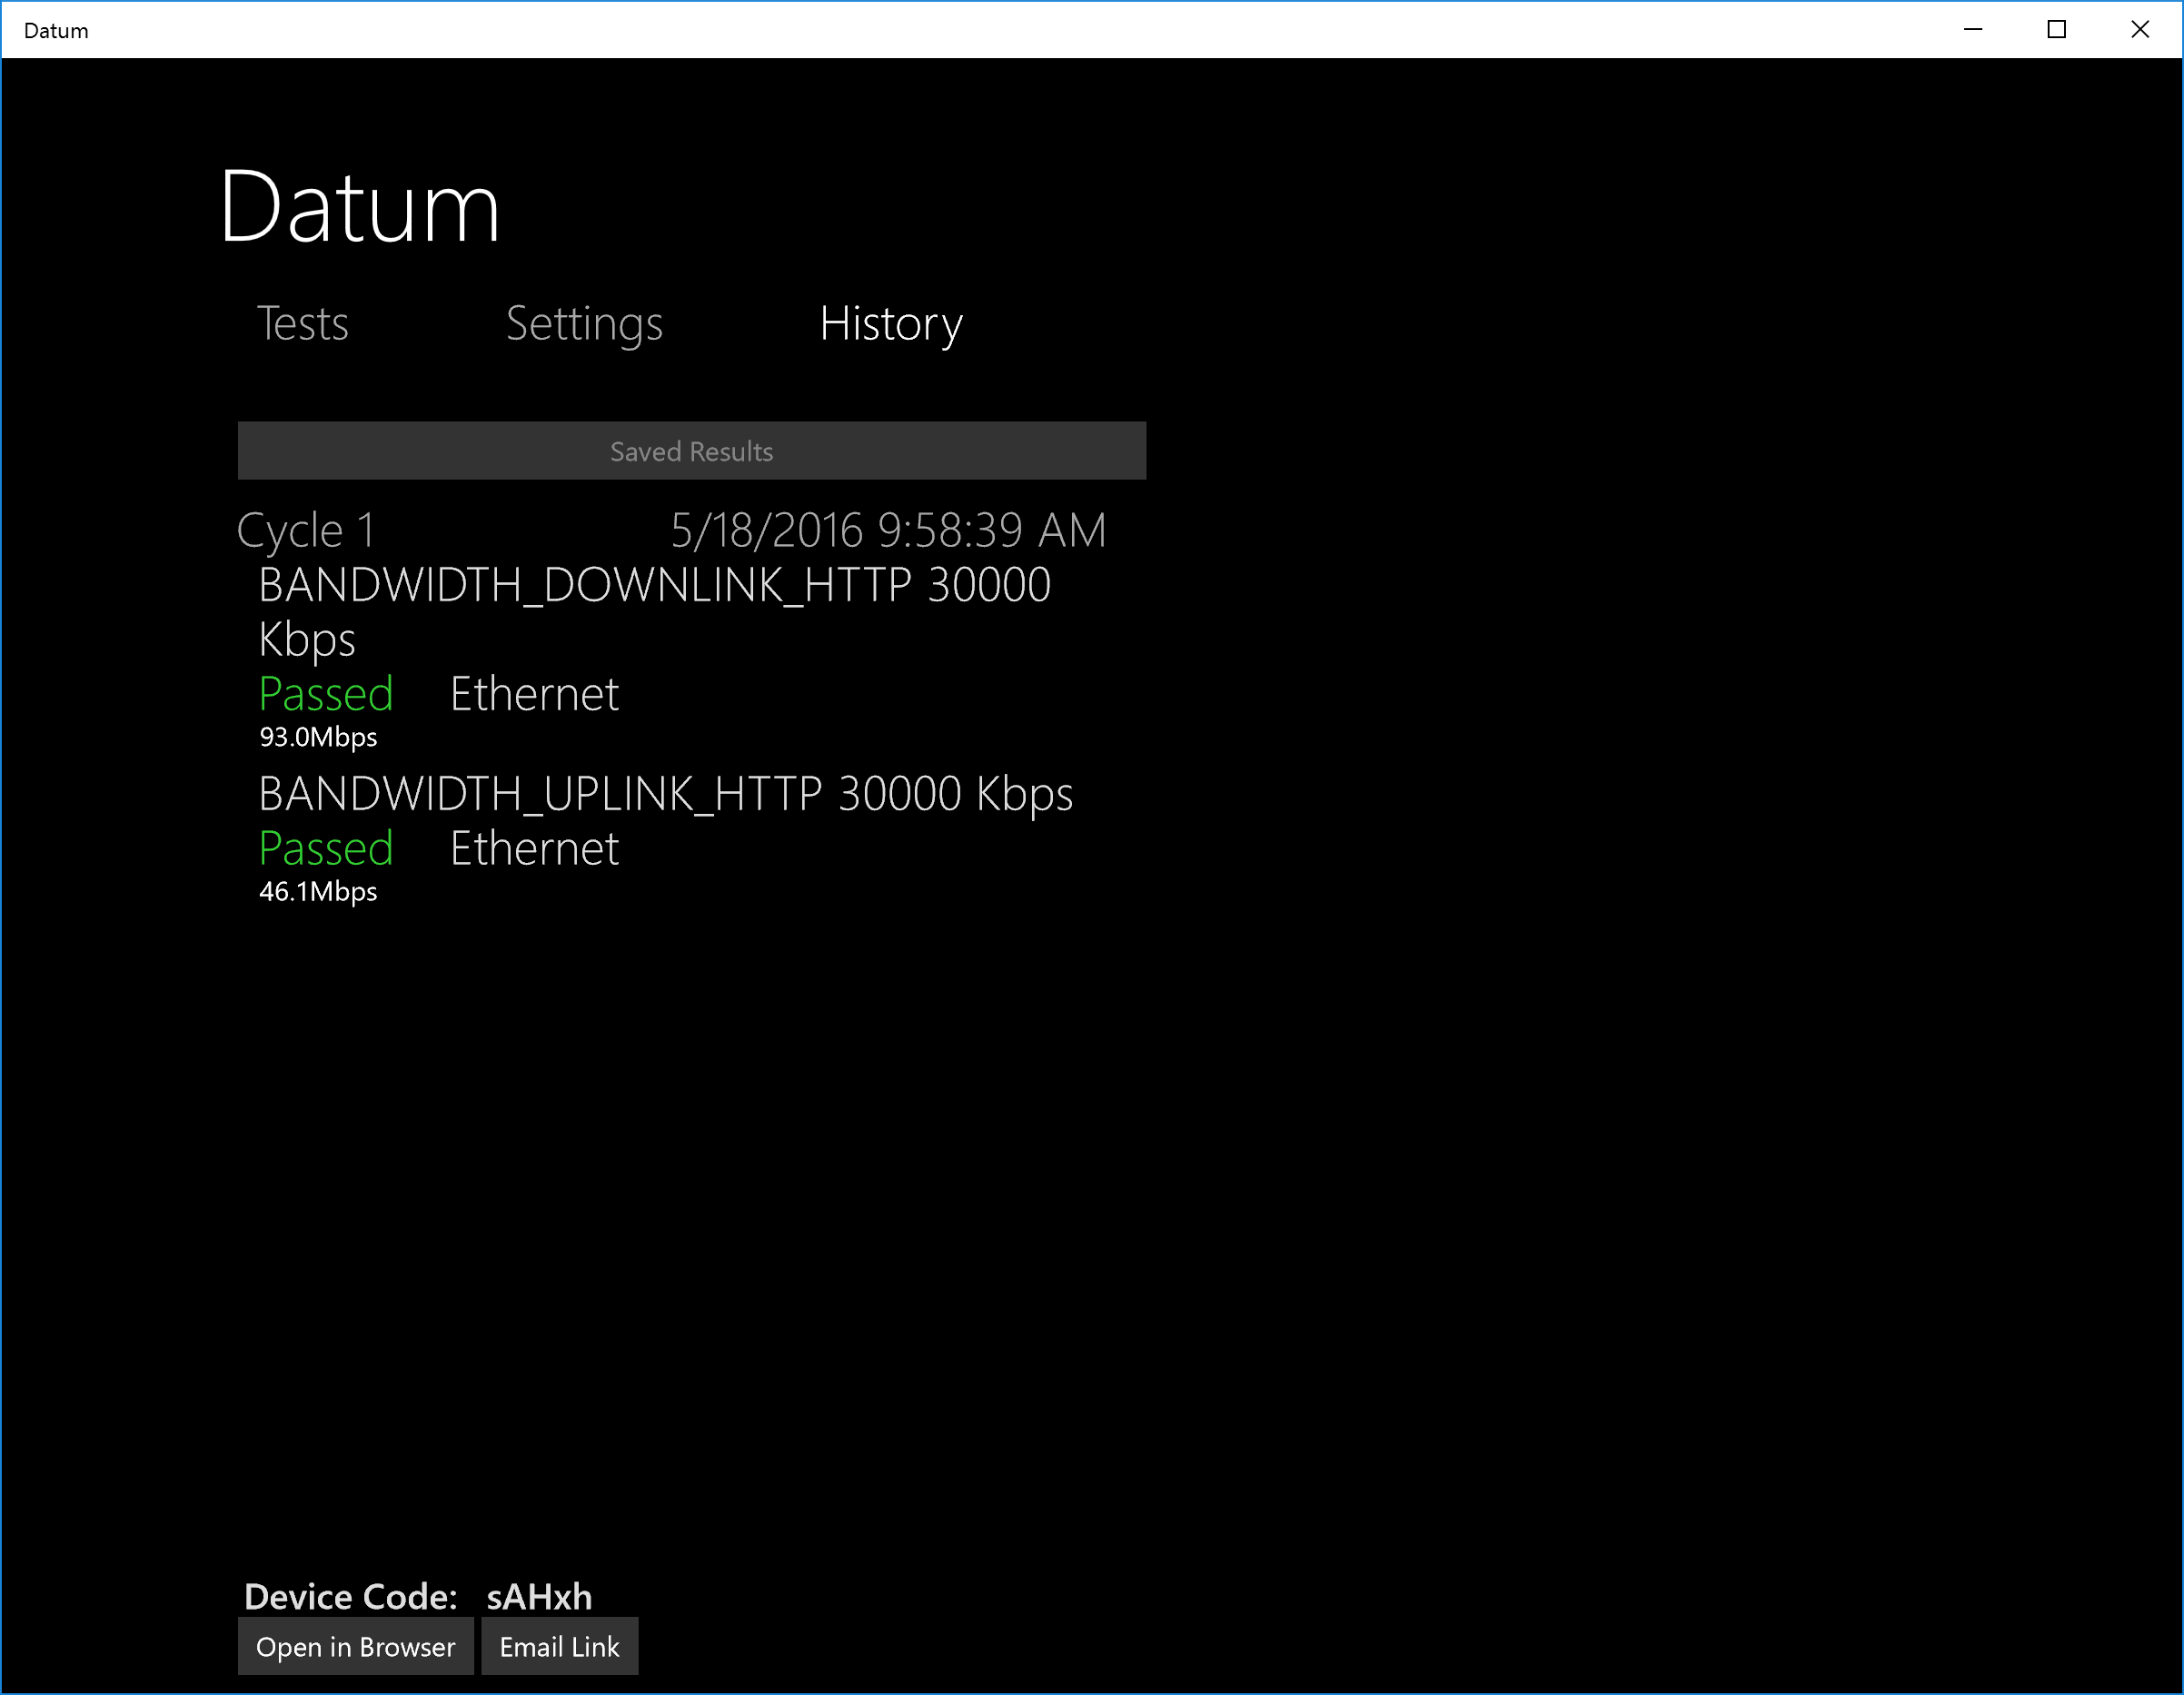The image size is (2184, 1695).
Task: Click the Email Link button
Action: point(559,1647)
